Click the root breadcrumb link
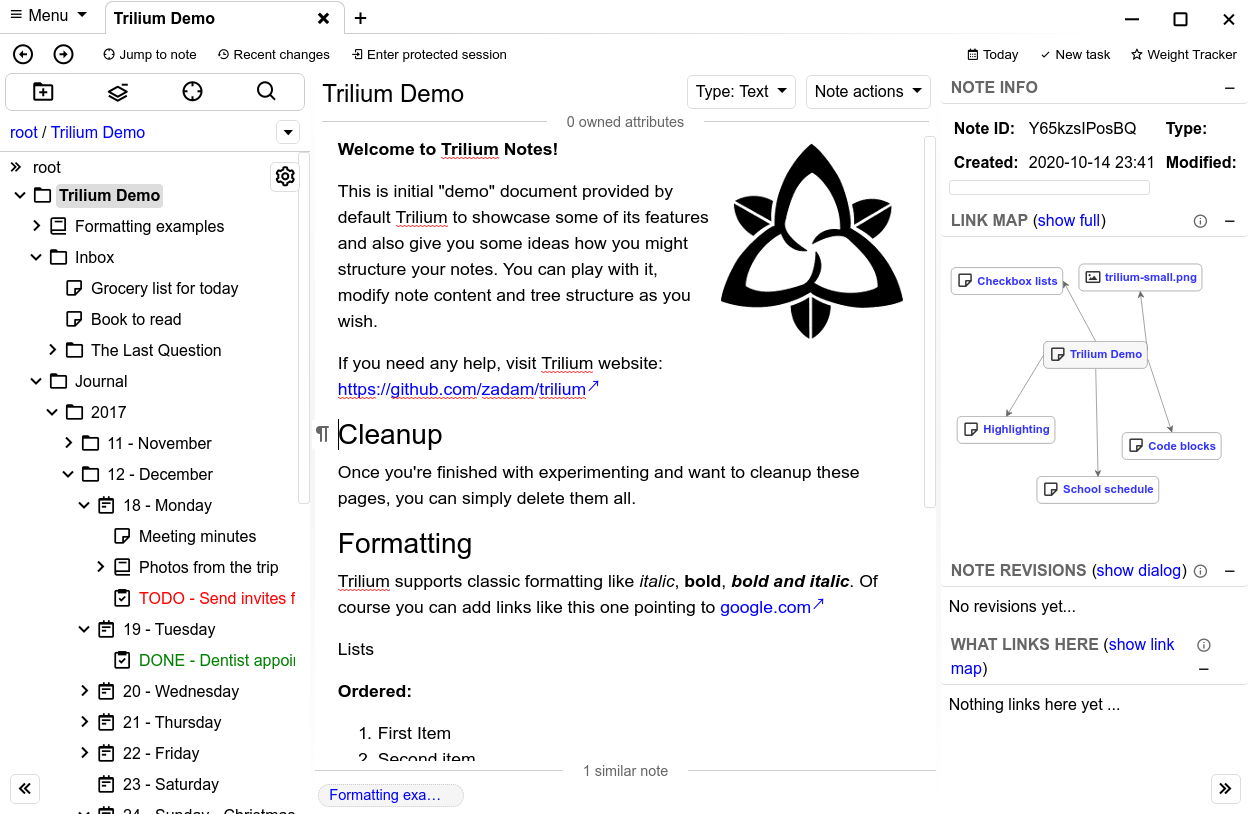Image resolution: width=1251 pixels, height=814 pixels. [24, 132]
